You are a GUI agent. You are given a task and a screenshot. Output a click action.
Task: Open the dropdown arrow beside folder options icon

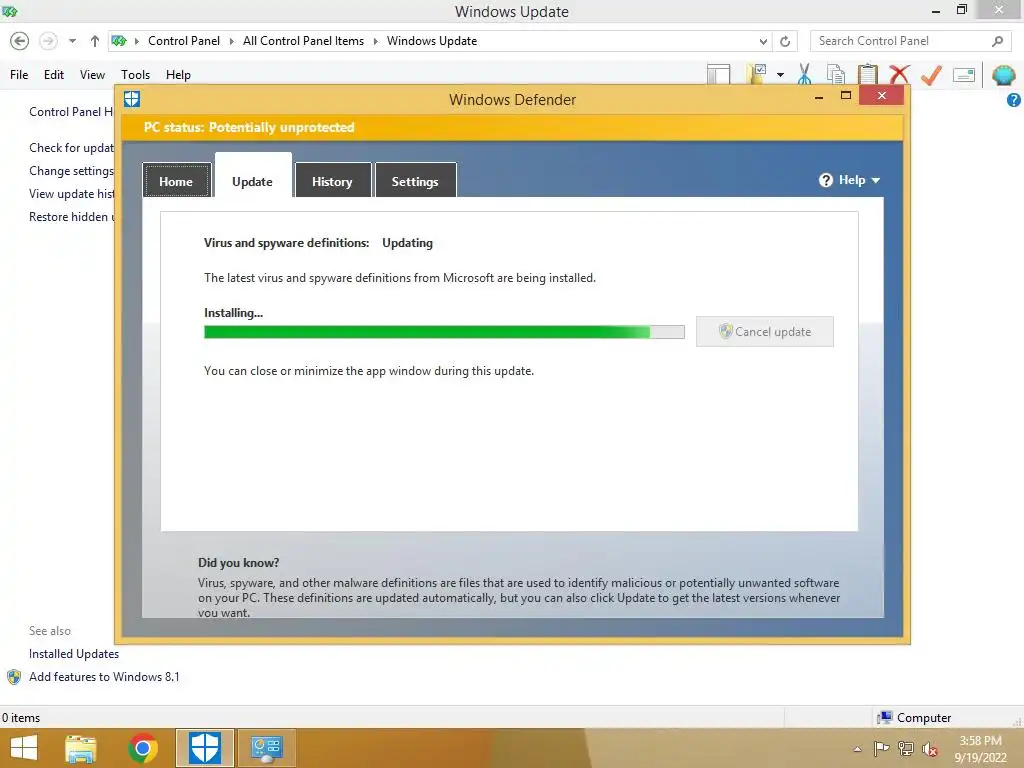point(780,74)
